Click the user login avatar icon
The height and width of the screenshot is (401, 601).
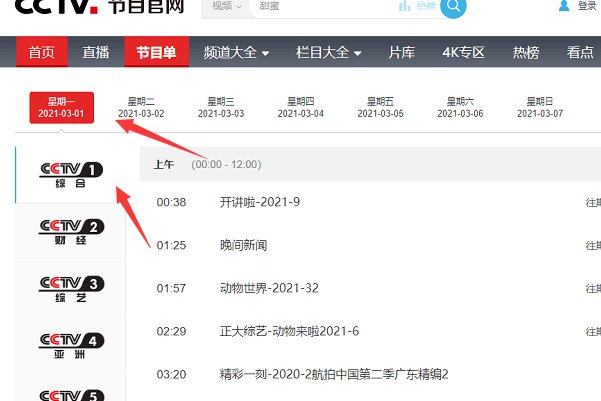click(x=564, y=5)
